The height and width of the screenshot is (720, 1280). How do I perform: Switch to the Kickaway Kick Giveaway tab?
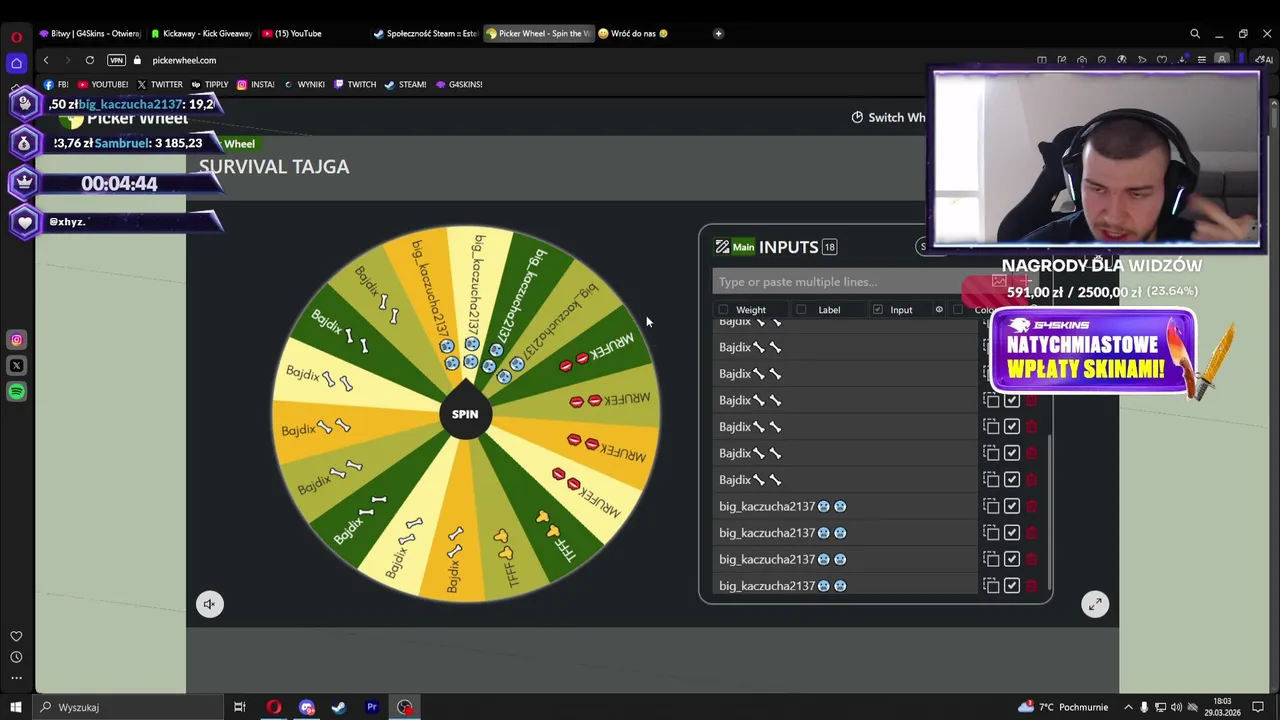pyautogui.click(x=202, y=33)
